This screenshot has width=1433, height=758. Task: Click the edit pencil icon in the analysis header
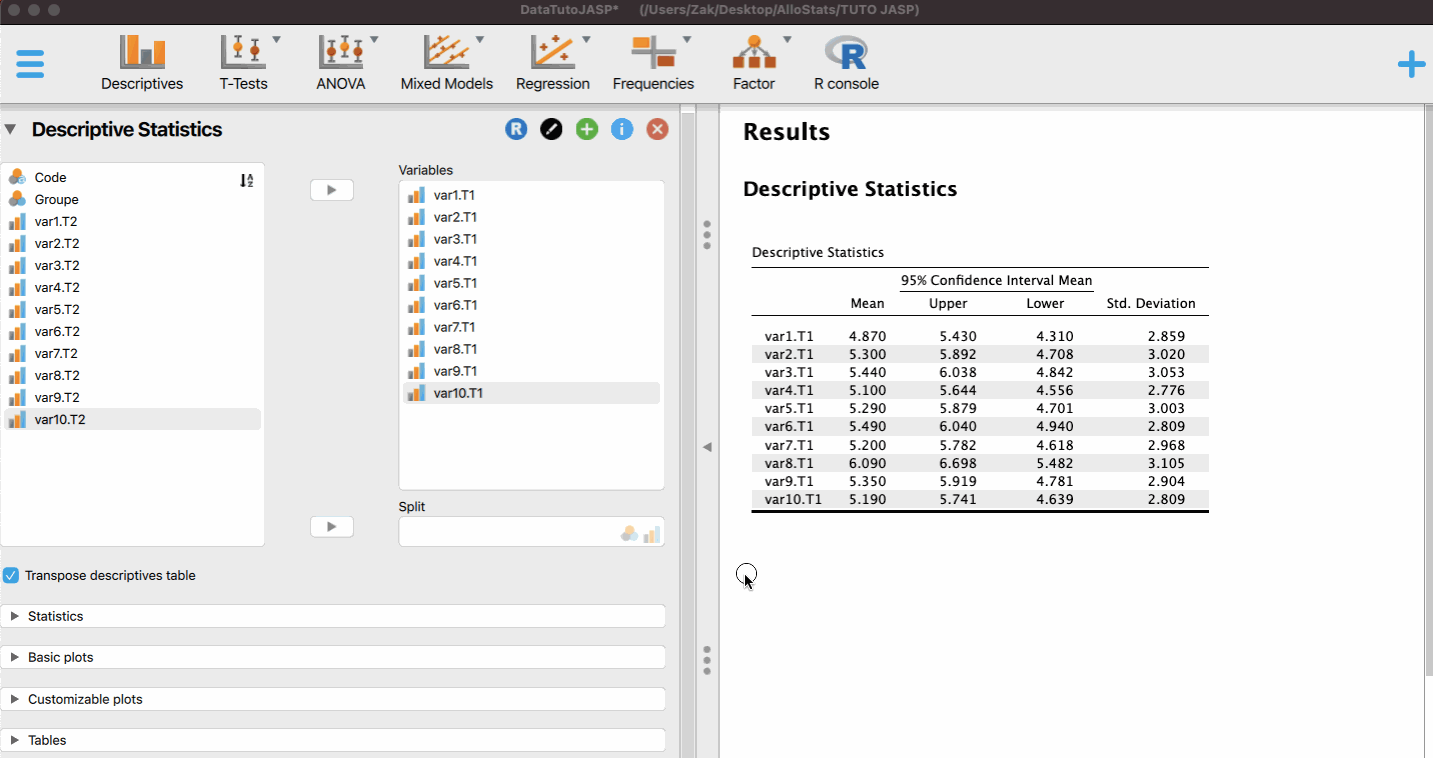[x=551, y=129]
